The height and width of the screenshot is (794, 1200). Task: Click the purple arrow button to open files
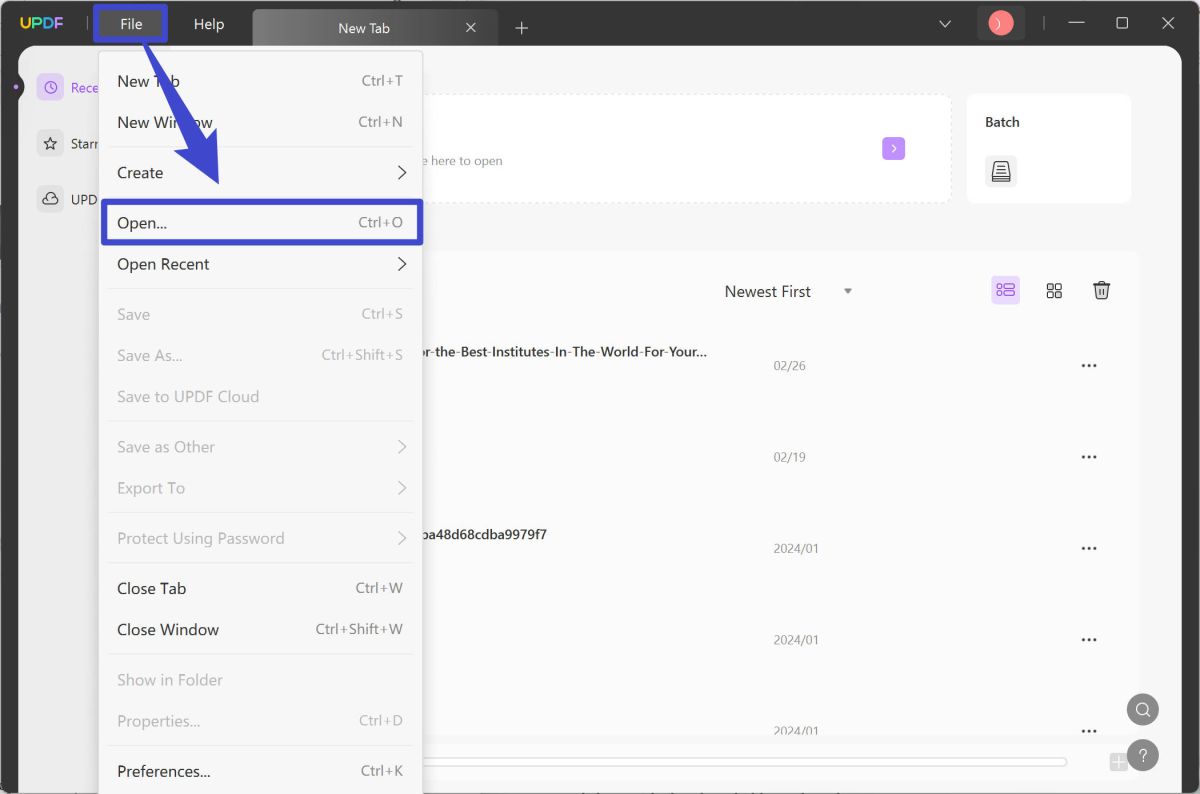tap(893, 148)
